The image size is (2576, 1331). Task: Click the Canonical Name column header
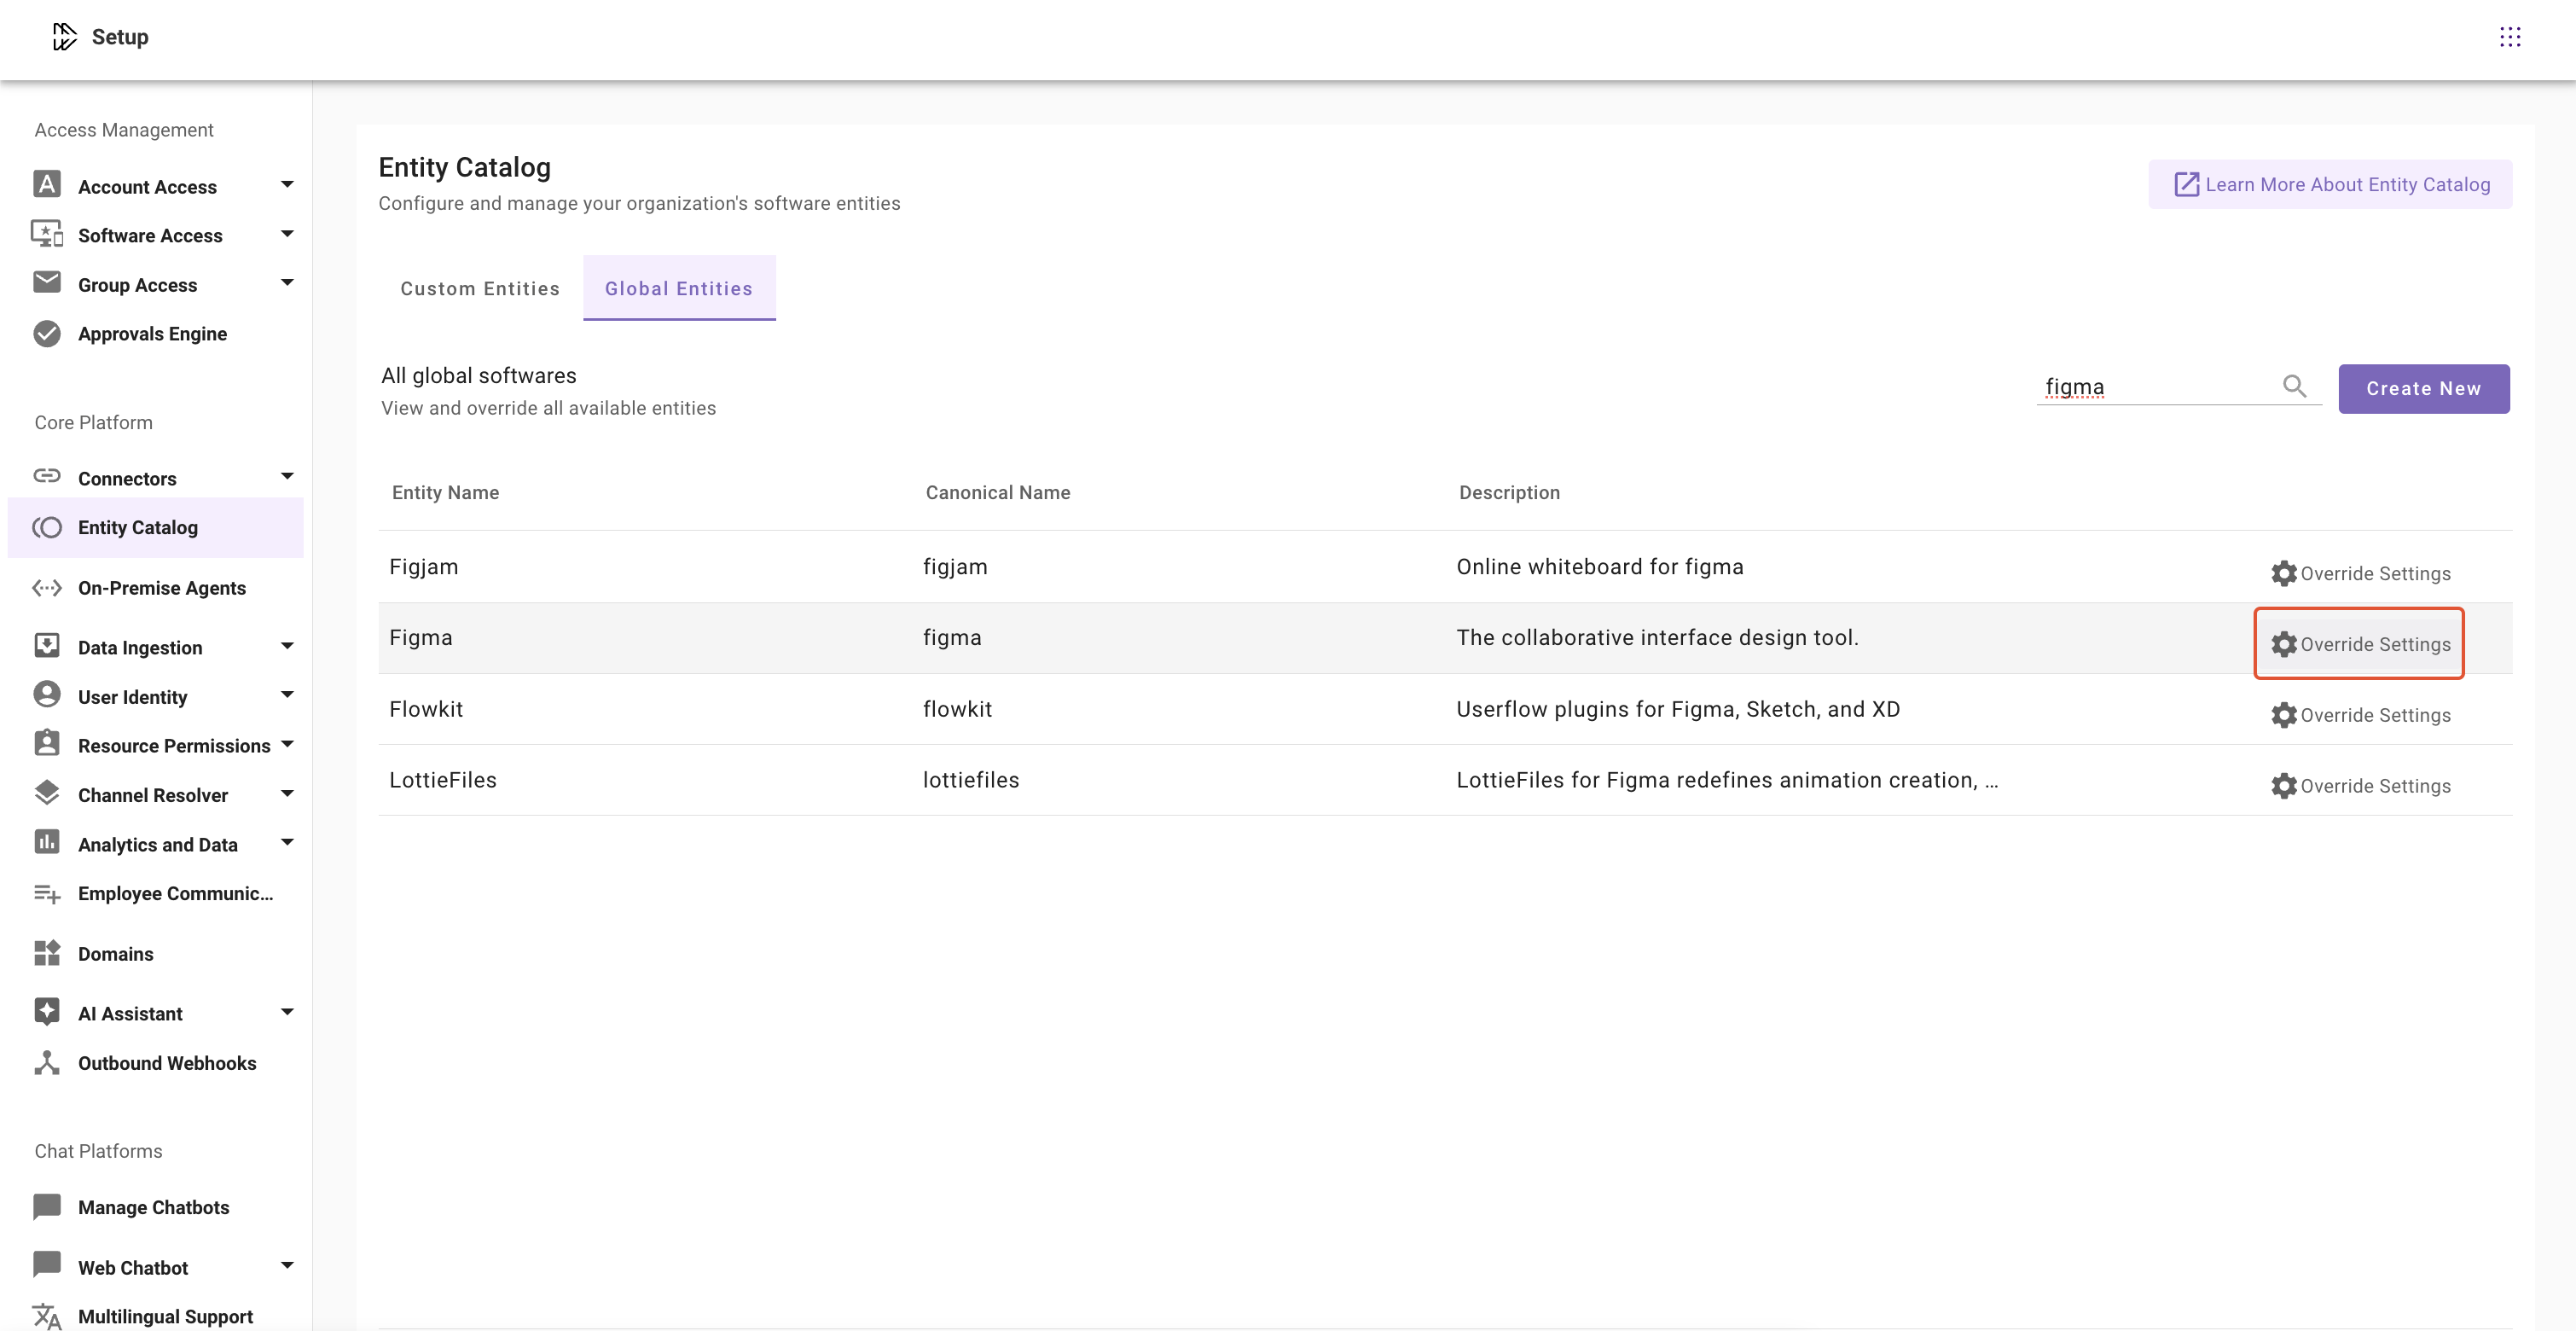tap(998, 492)
